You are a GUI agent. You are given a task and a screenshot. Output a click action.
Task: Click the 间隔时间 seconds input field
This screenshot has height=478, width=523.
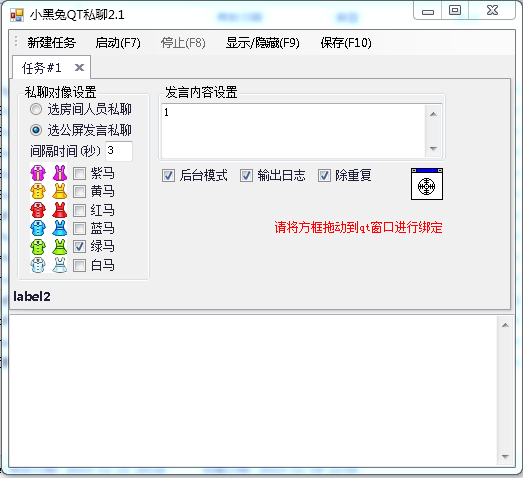119,151
